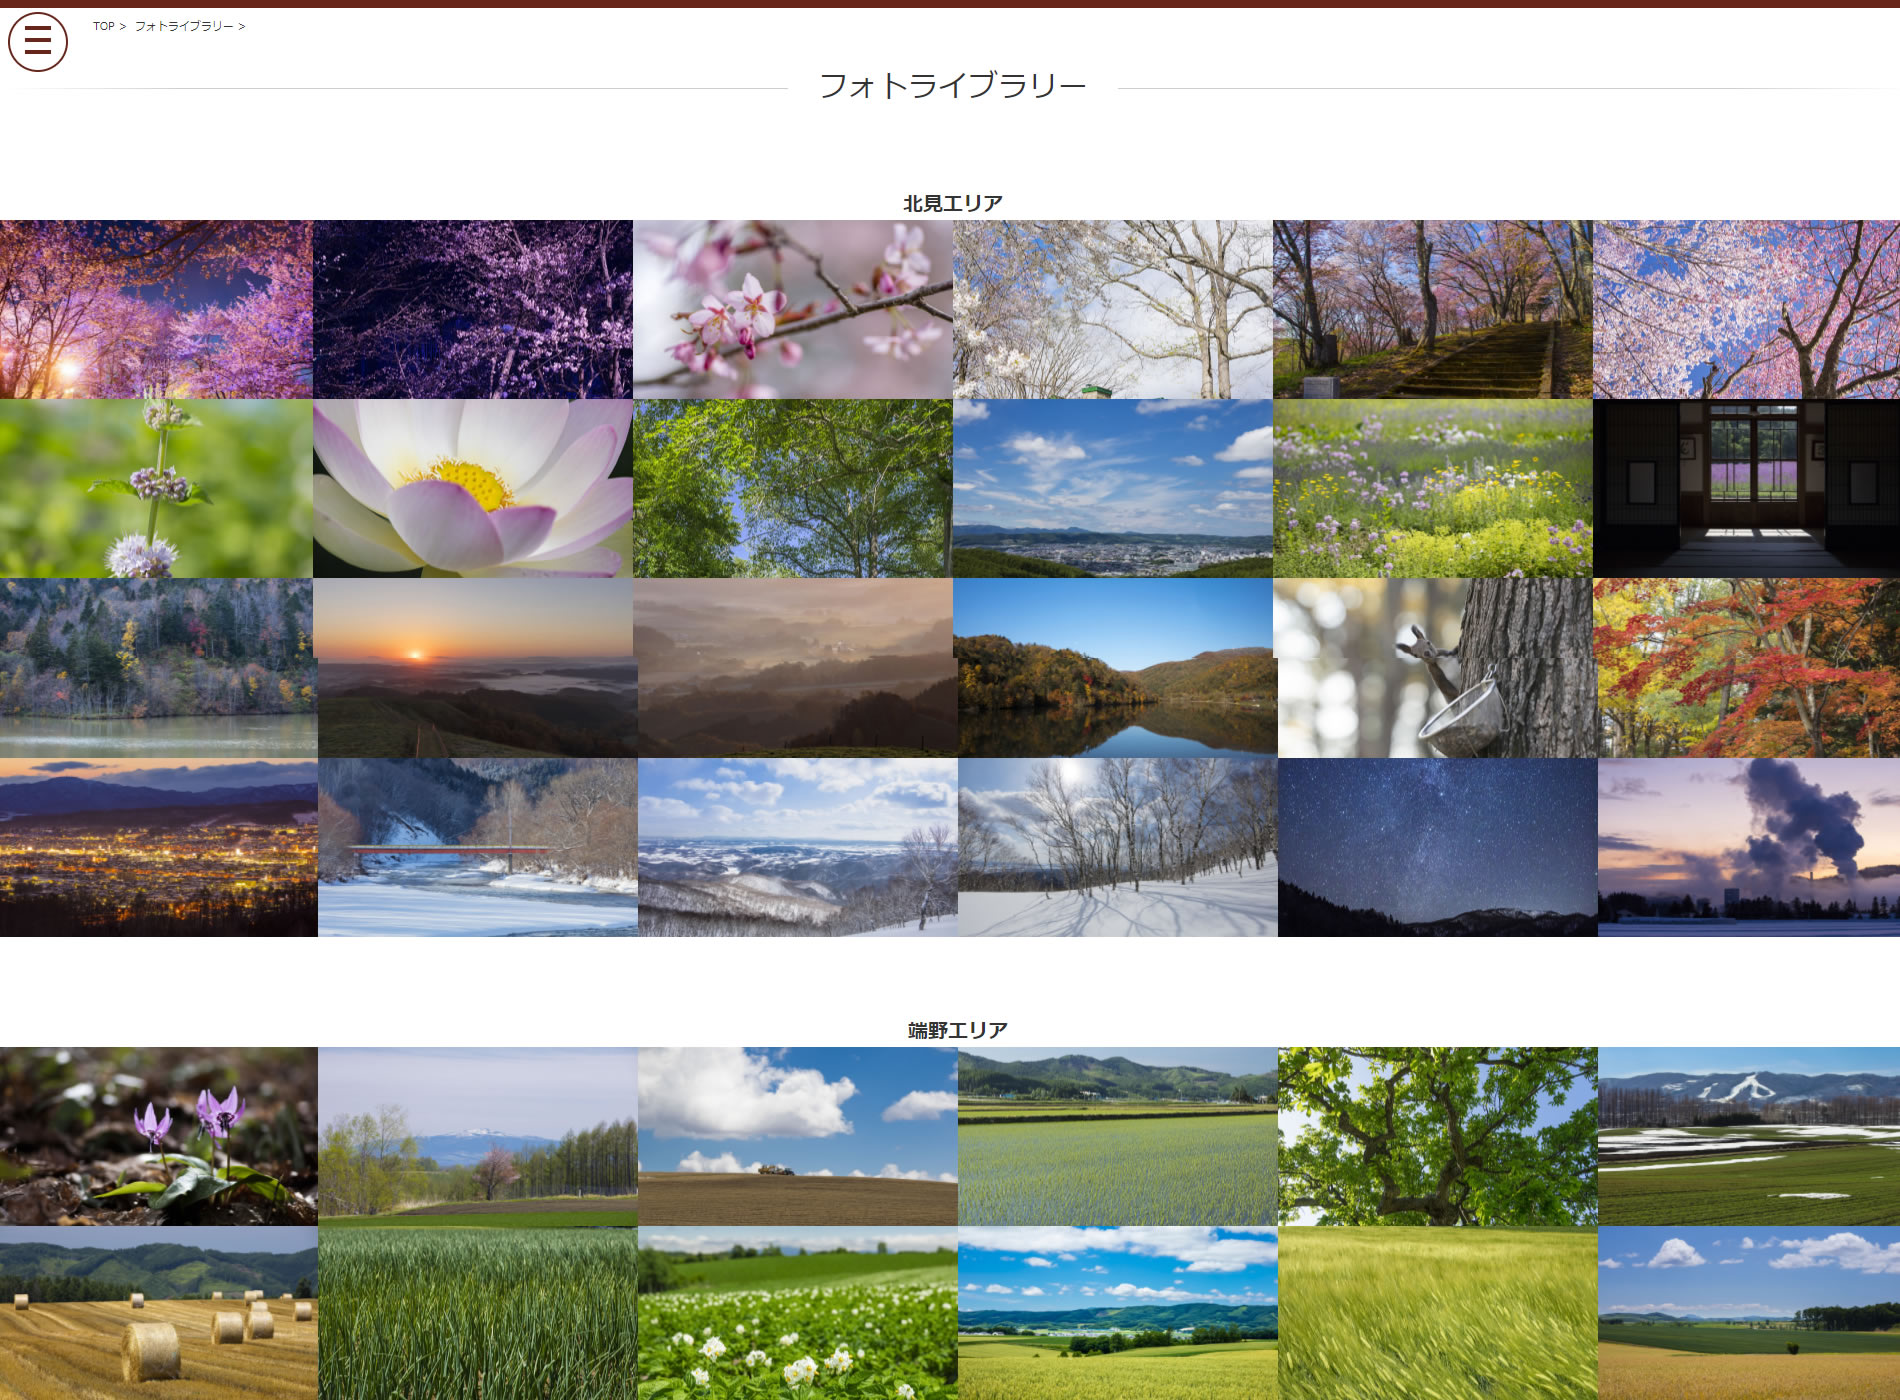Open the white lotus flower photo

tap(473, 488)
